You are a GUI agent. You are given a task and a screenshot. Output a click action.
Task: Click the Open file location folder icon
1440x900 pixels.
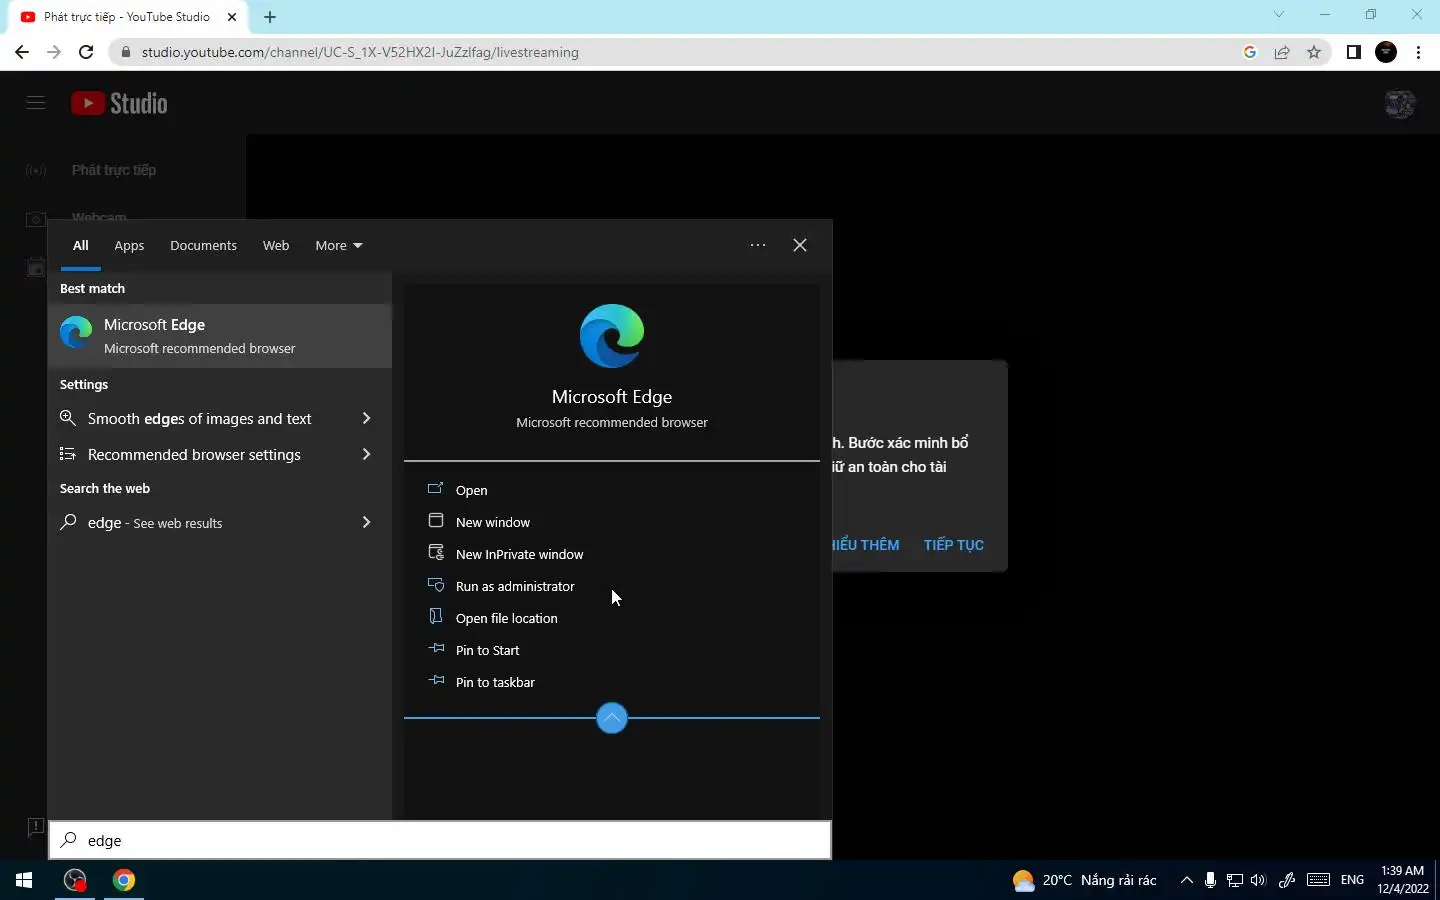pos(435,617)
